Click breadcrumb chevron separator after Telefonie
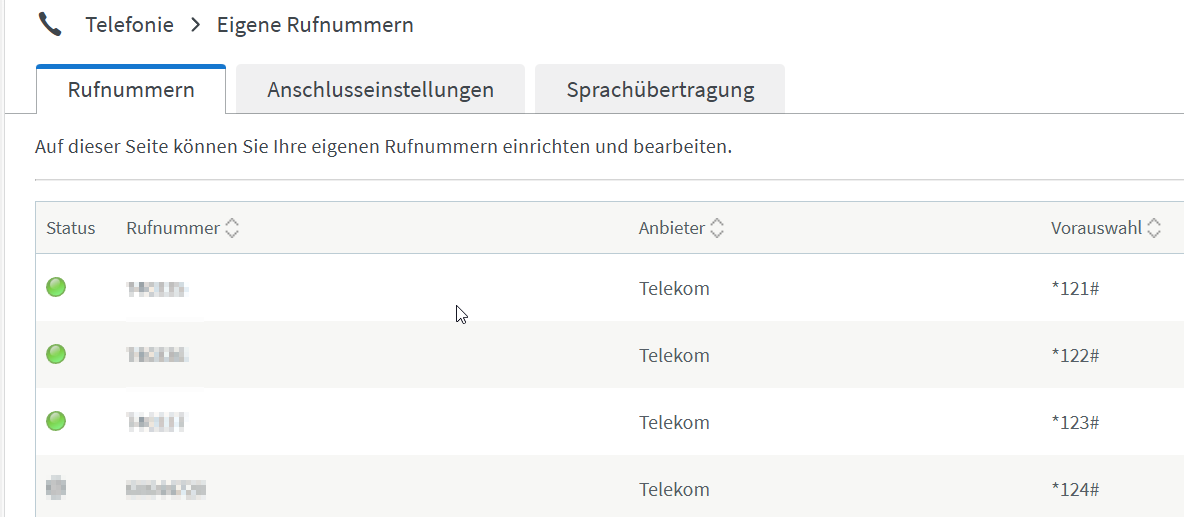 pyautogui.click(x=195, y=25)
